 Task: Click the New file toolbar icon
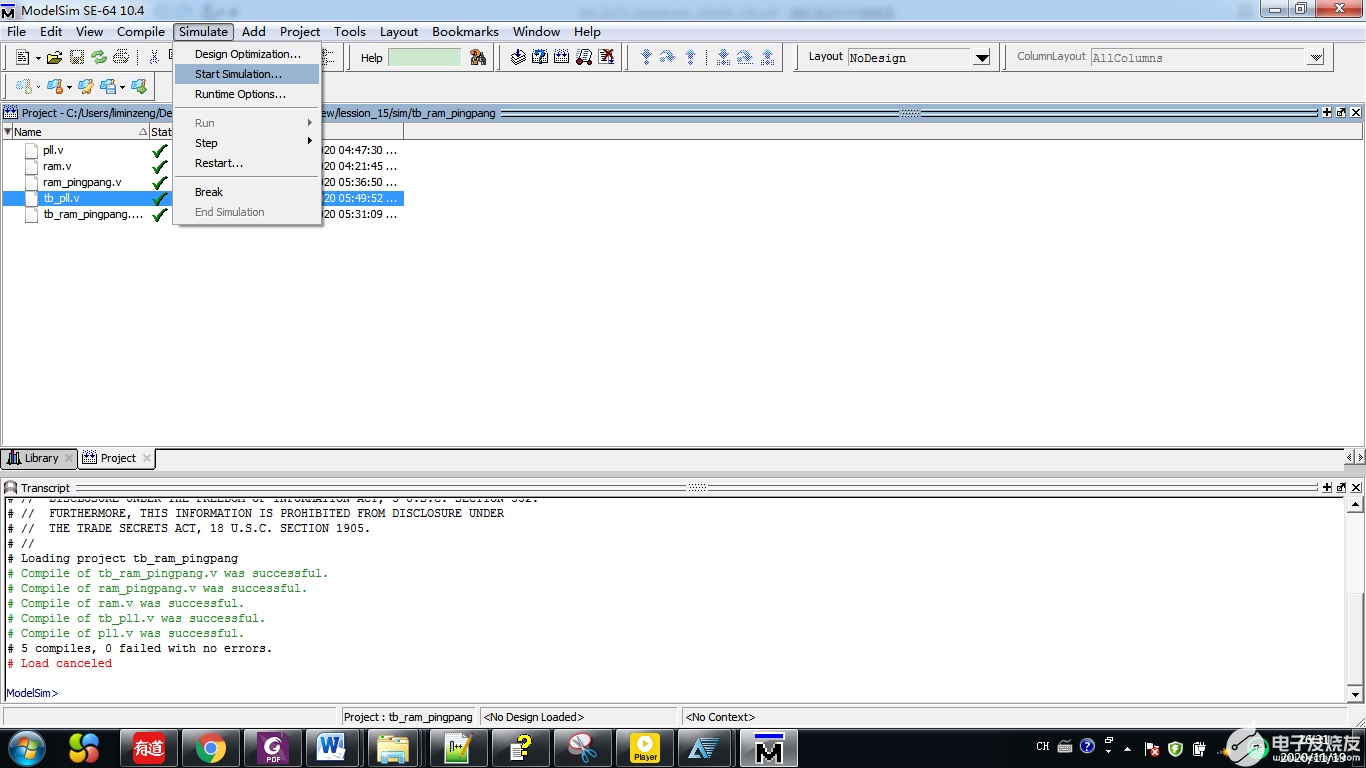tap(22, 58)
